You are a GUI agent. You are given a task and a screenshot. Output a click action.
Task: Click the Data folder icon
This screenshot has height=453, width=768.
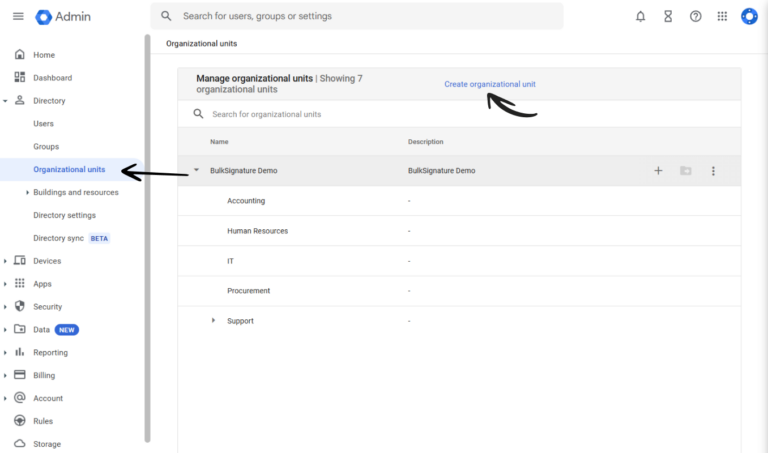pos(20,329)
